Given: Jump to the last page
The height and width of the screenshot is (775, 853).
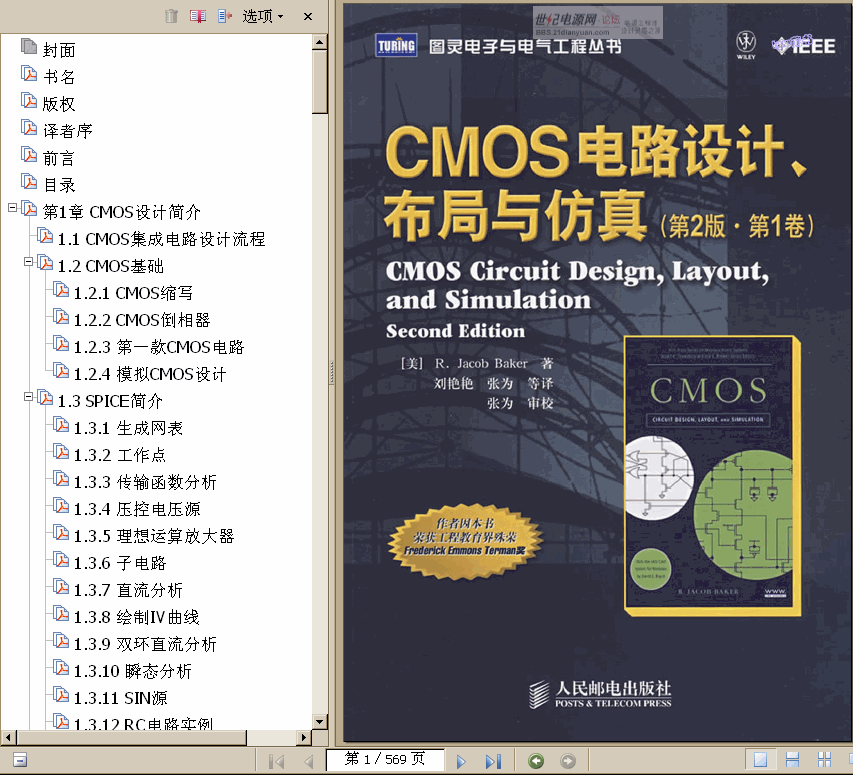Looking at the screenshot, I should coord(493,761).
